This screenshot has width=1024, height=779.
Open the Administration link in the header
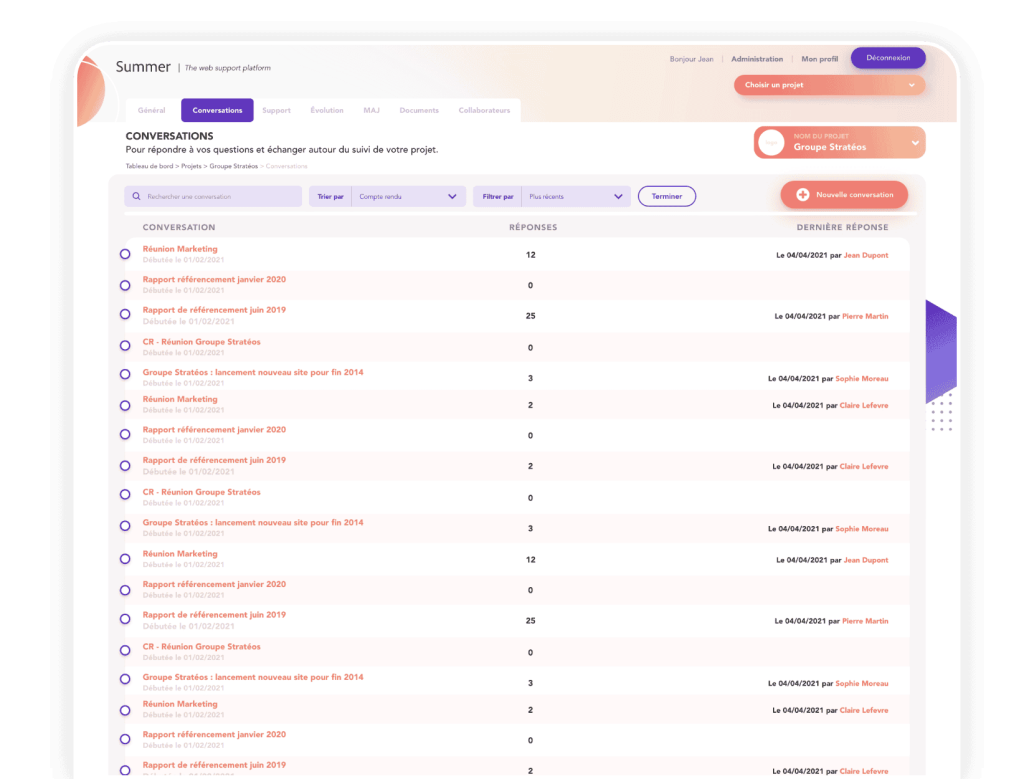757,59
